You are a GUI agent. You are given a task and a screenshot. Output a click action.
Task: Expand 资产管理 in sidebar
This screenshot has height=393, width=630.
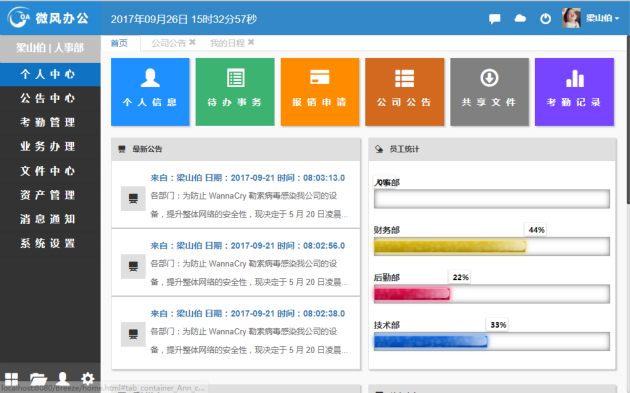click(x=50, y=195)
